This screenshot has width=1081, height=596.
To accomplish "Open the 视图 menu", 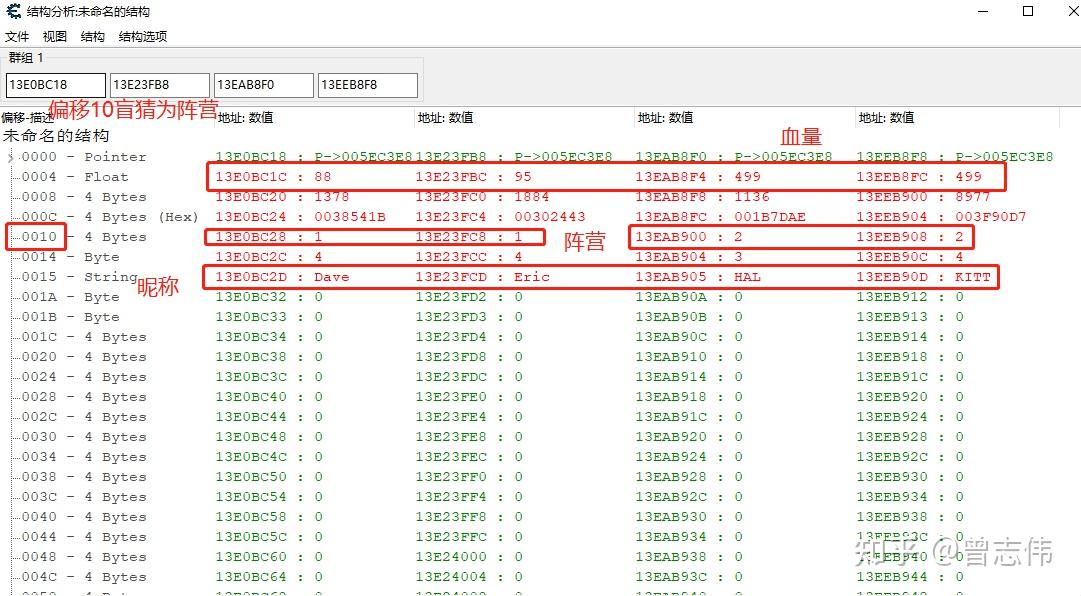I will [54, 36].
